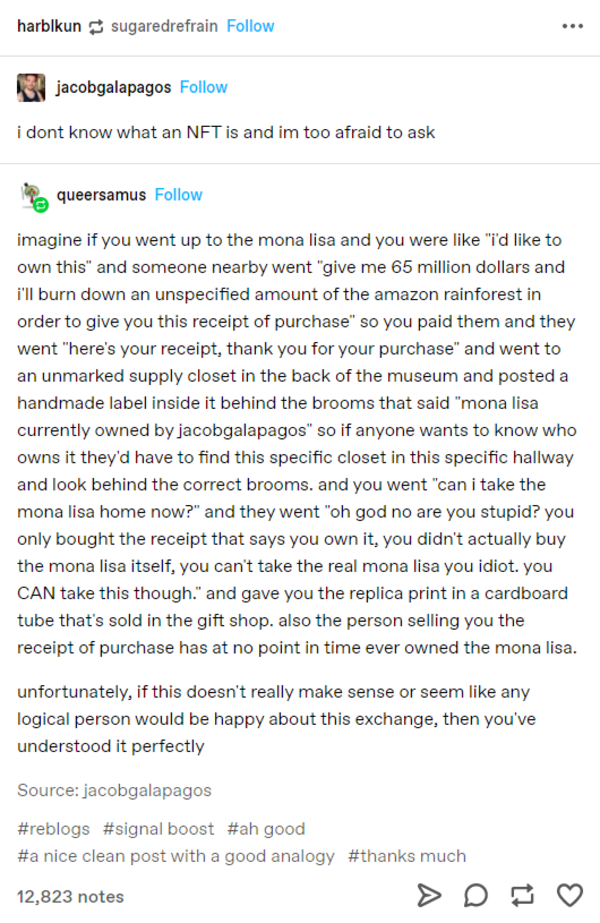
Task: Follow jacobgalapagos
Action: tap(204, 87)
